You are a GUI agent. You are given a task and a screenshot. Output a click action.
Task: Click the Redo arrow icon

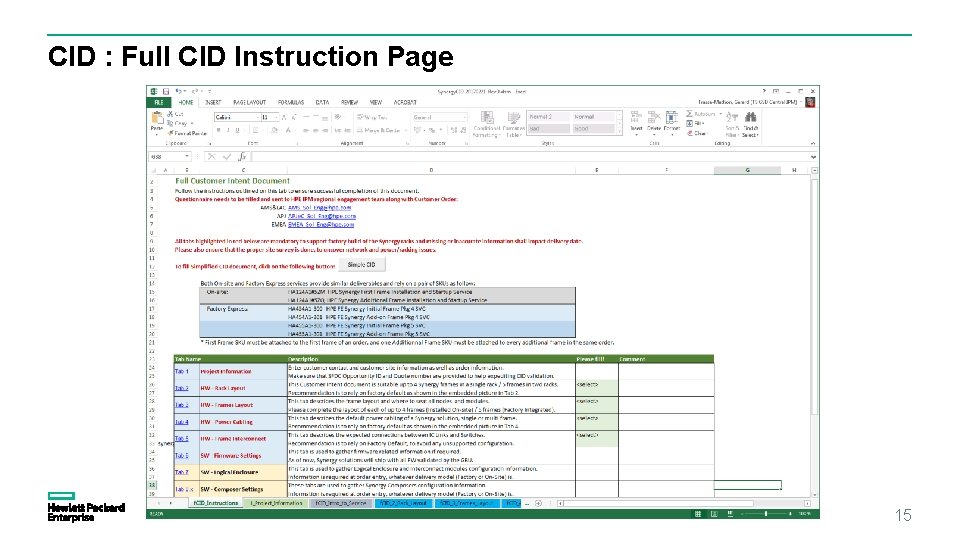tap(195, 91)
